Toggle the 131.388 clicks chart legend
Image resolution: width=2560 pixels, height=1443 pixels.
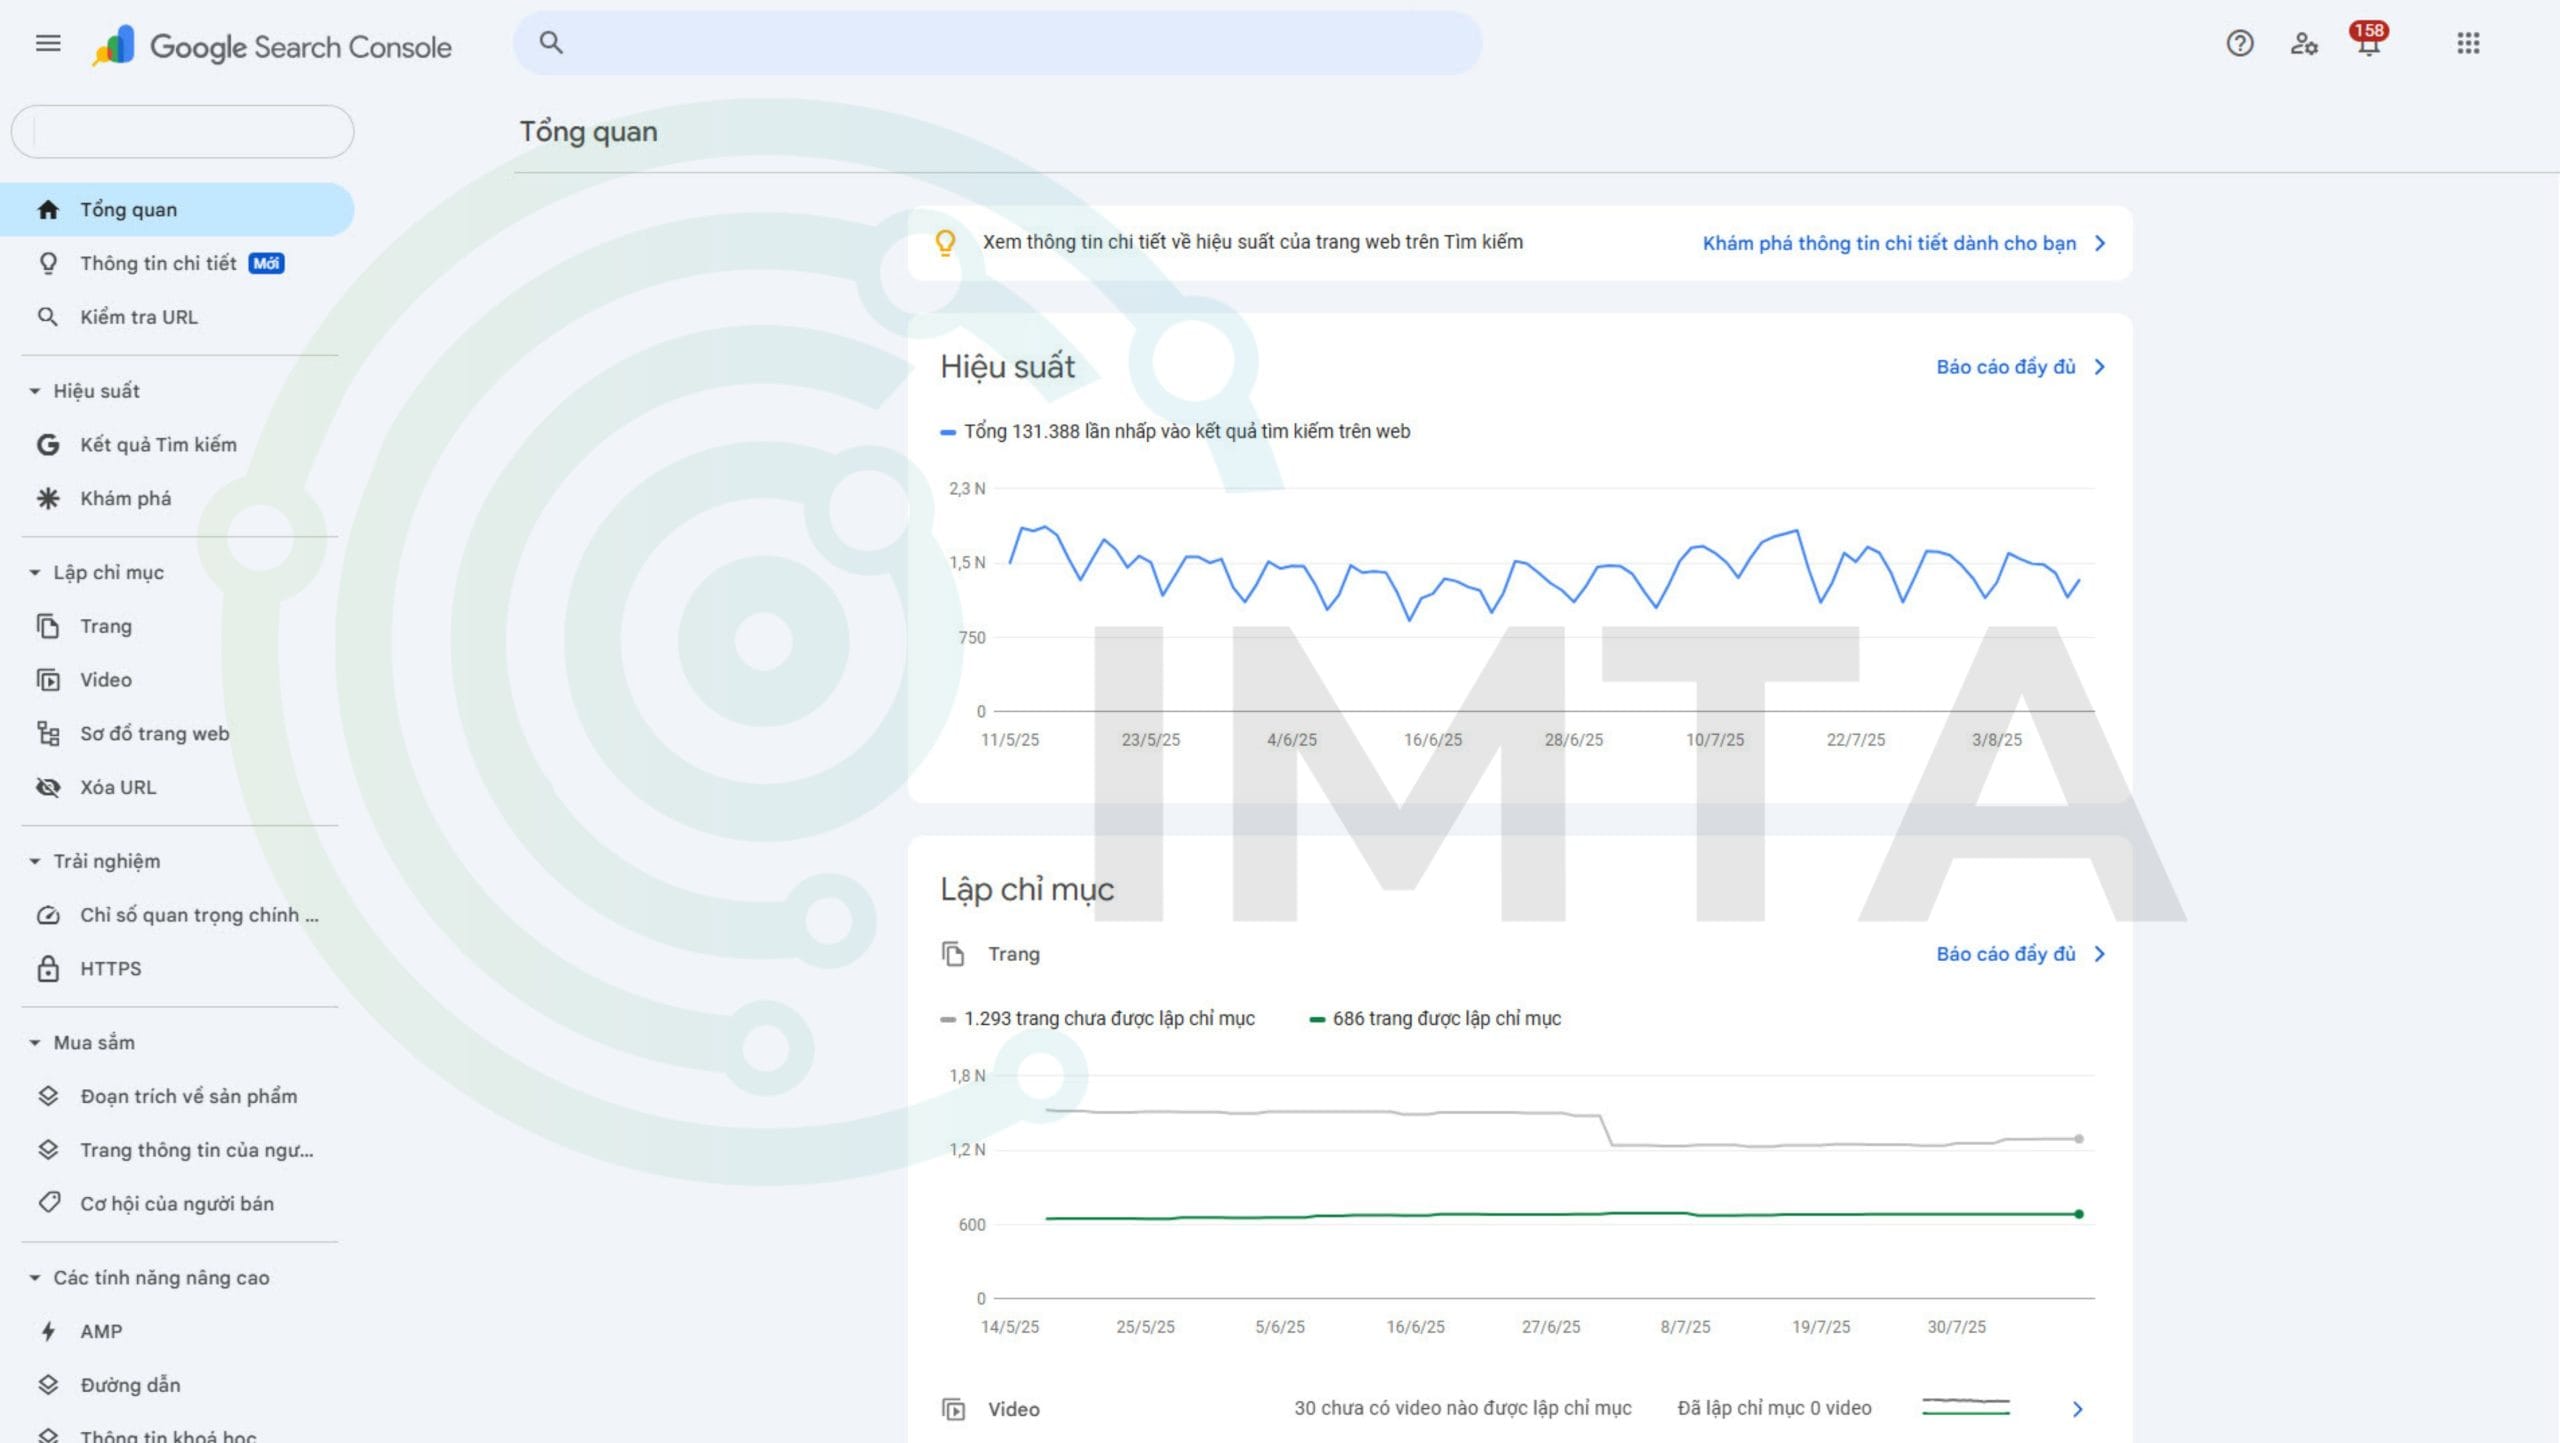click(1175, 431)
